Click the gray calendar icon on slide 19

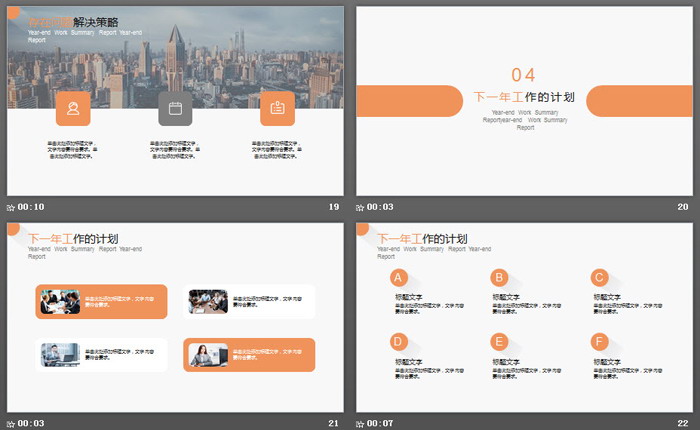click(x=175, y=109)
